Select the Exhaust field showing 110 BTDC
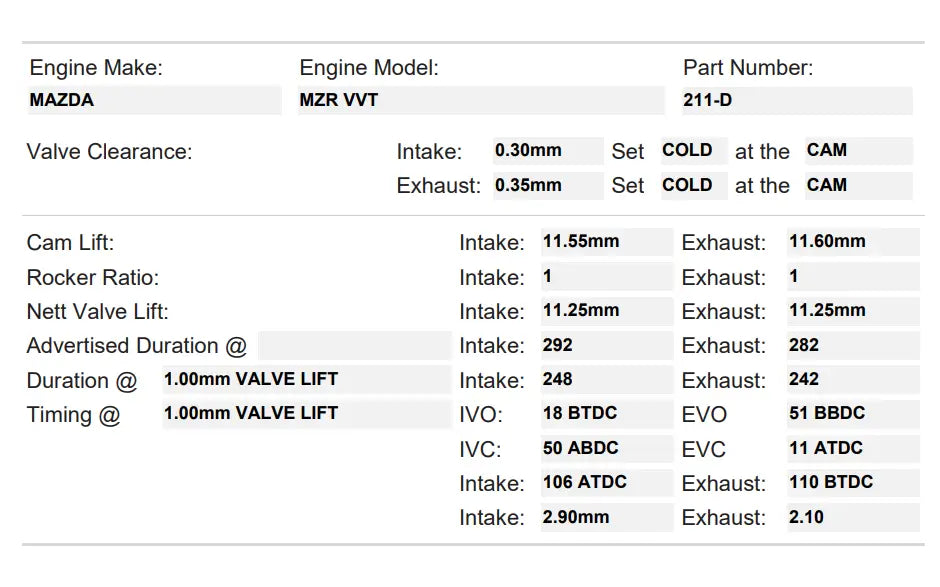Screen dimensions: 940x587 coord(852,483)
